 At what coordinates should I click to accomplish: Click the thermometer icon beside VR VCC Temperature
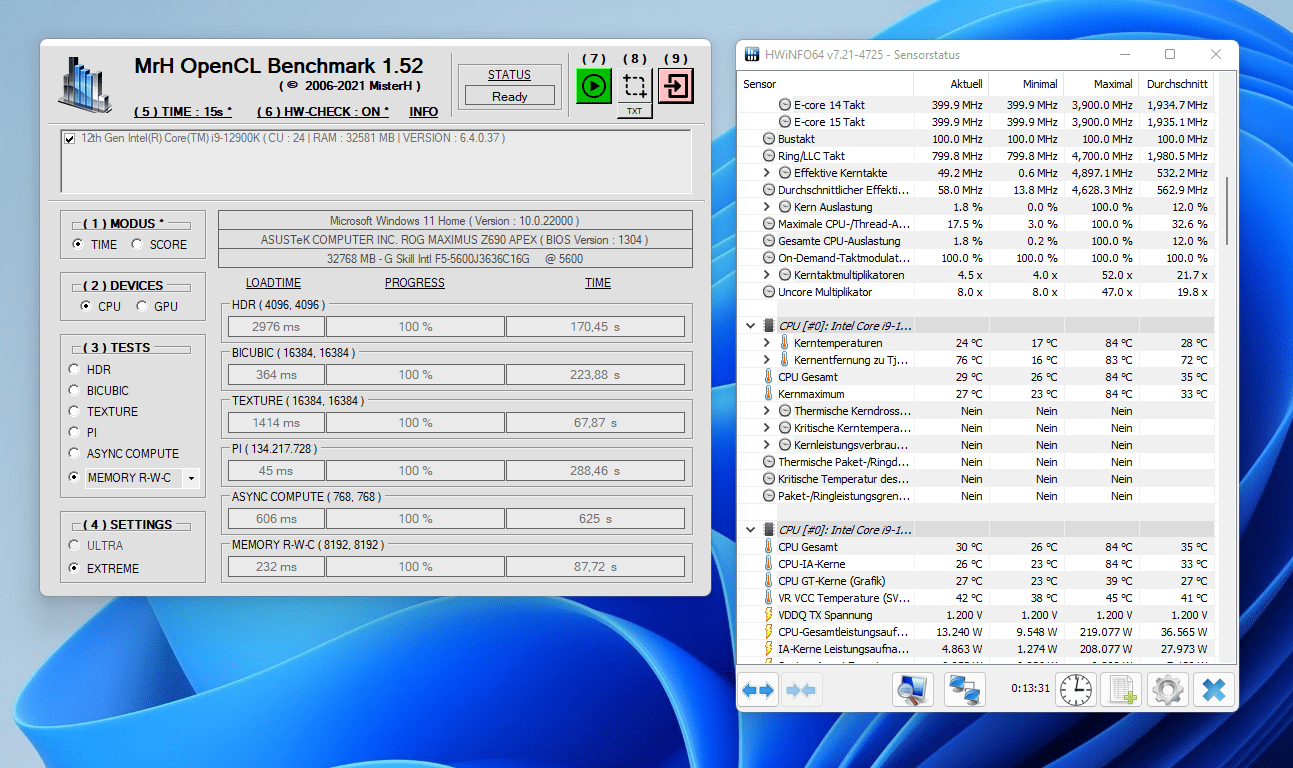(769, 598)
